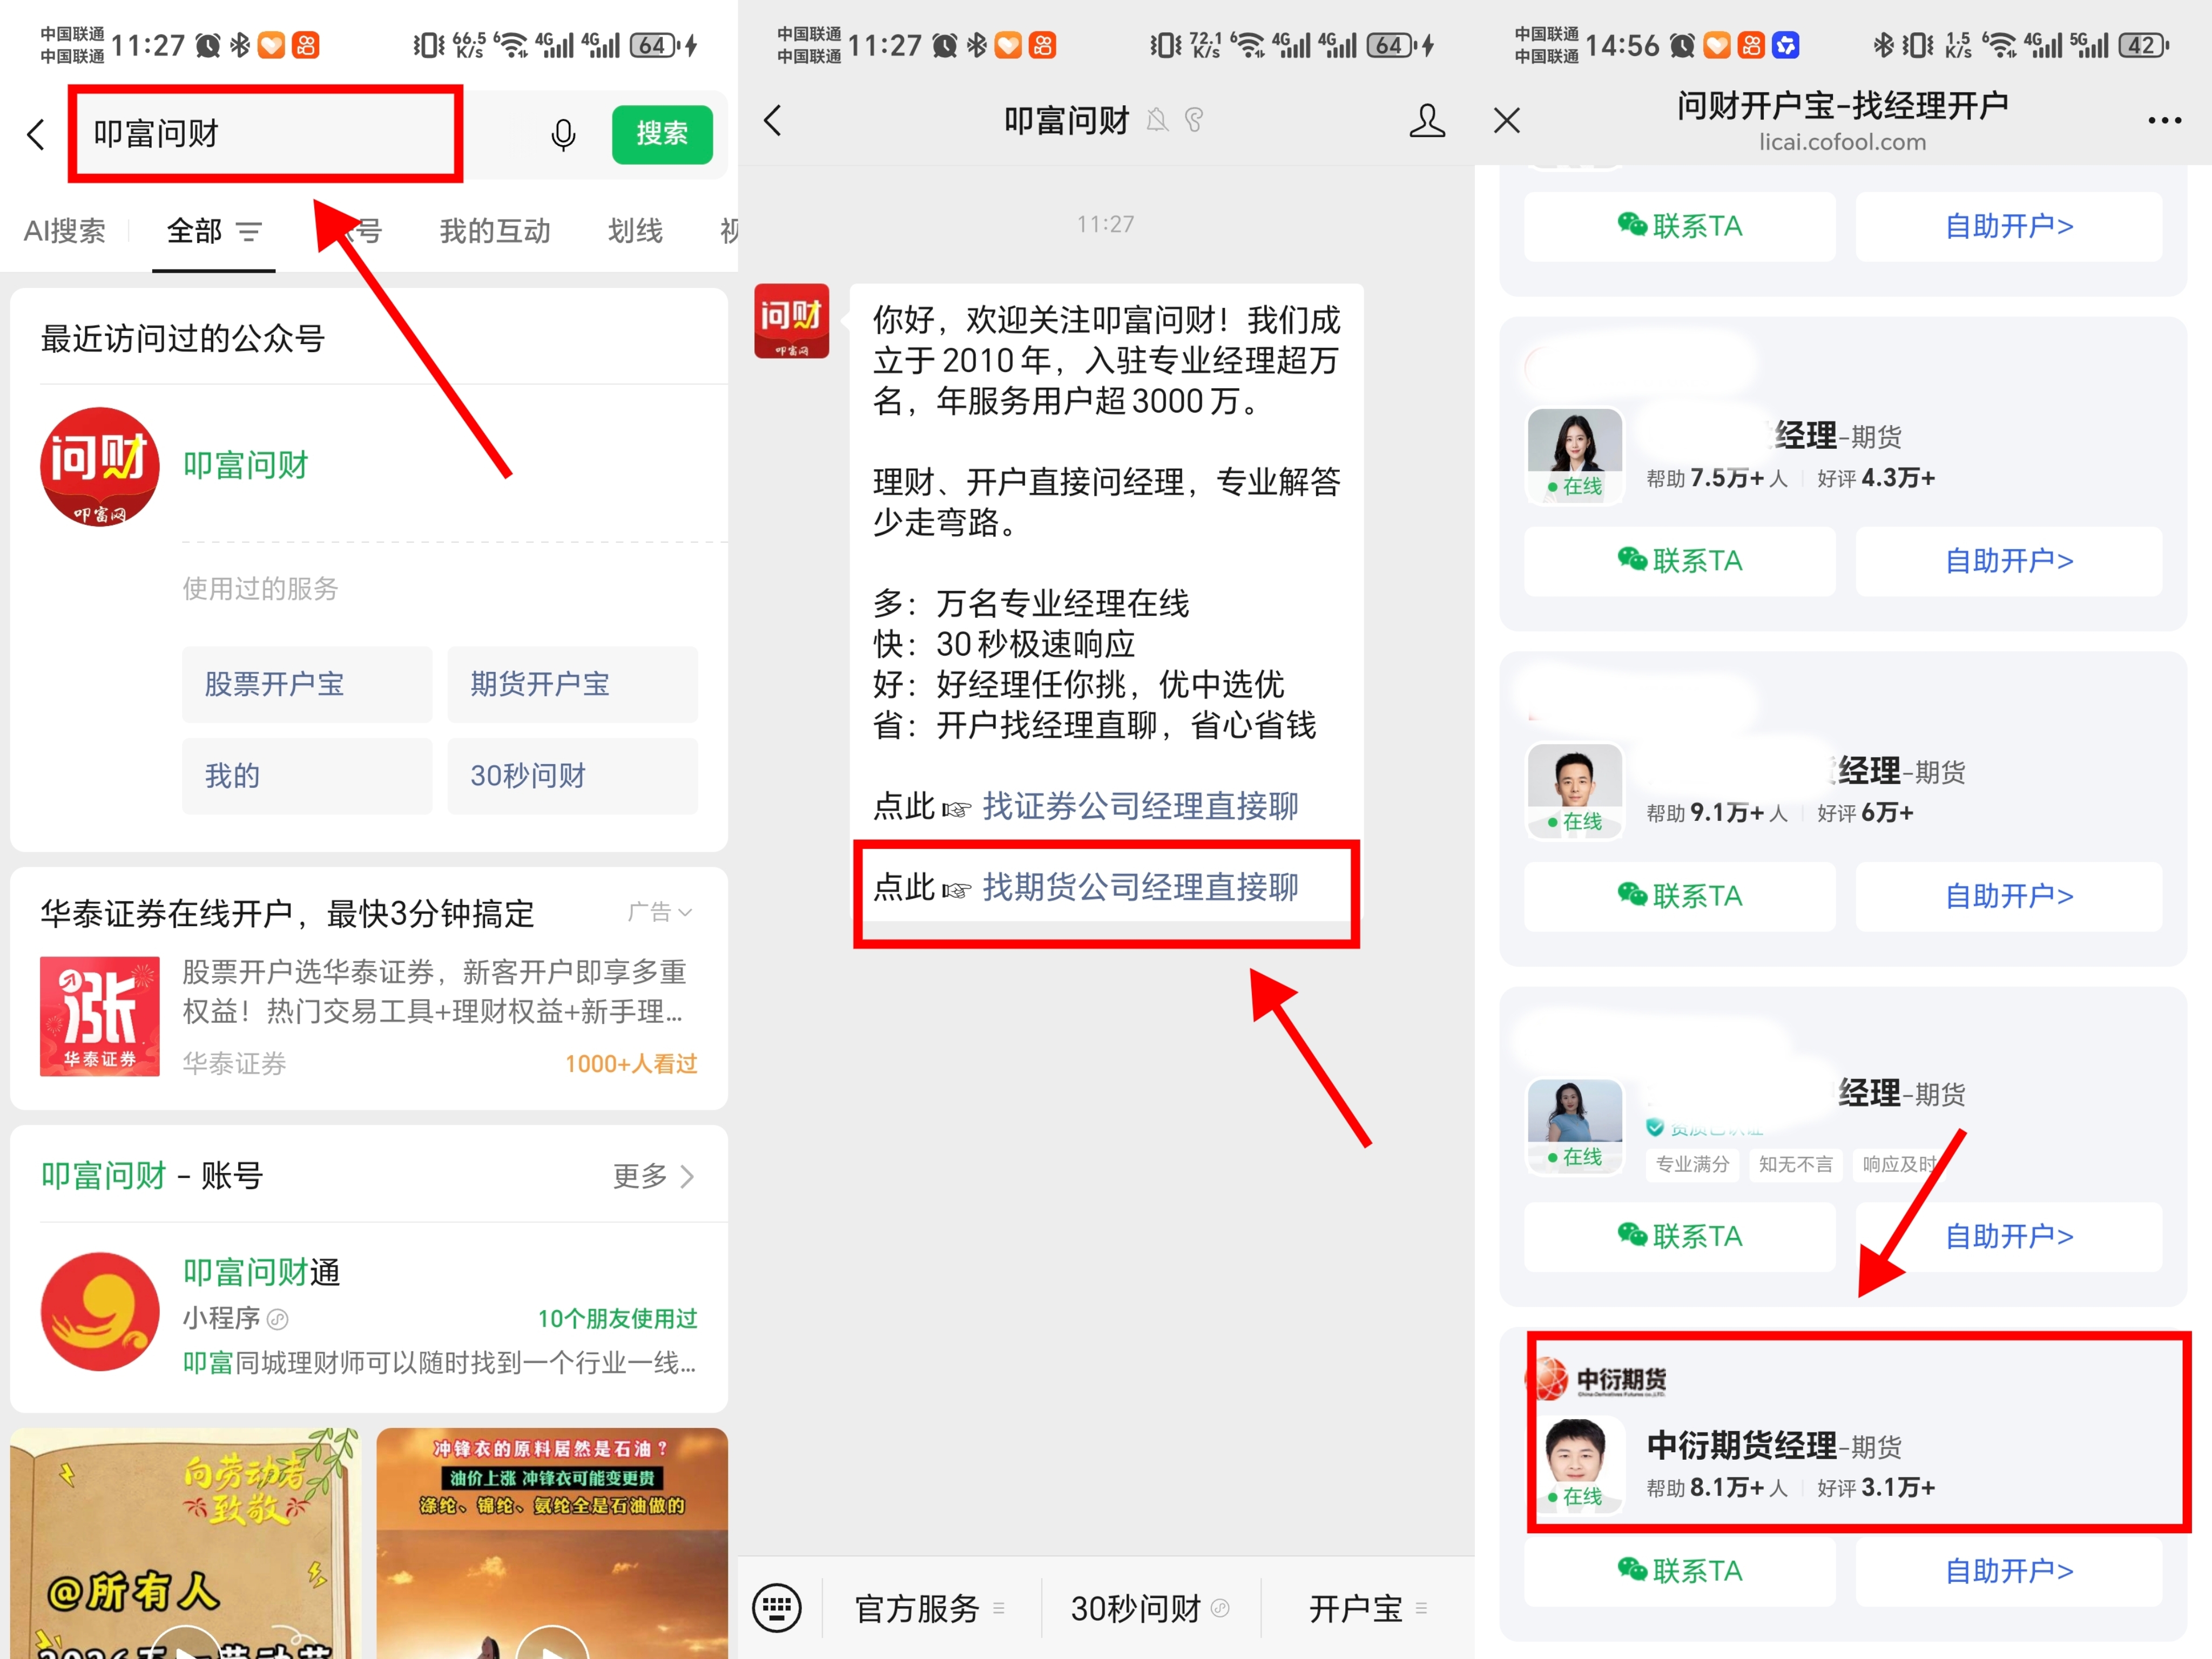This screenshot has height=1659, width=2212.
Task: Go back from the WeChat search screen
Action: click(37, 134)
